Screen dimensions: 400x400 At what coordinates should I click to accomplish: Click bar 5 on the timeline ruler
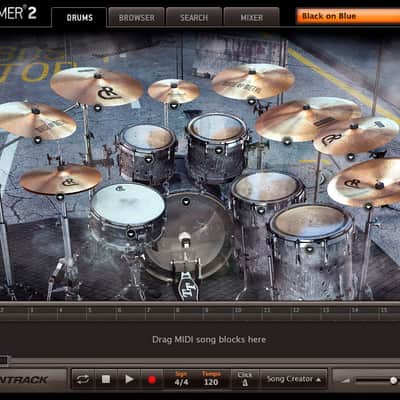[90, 310]
